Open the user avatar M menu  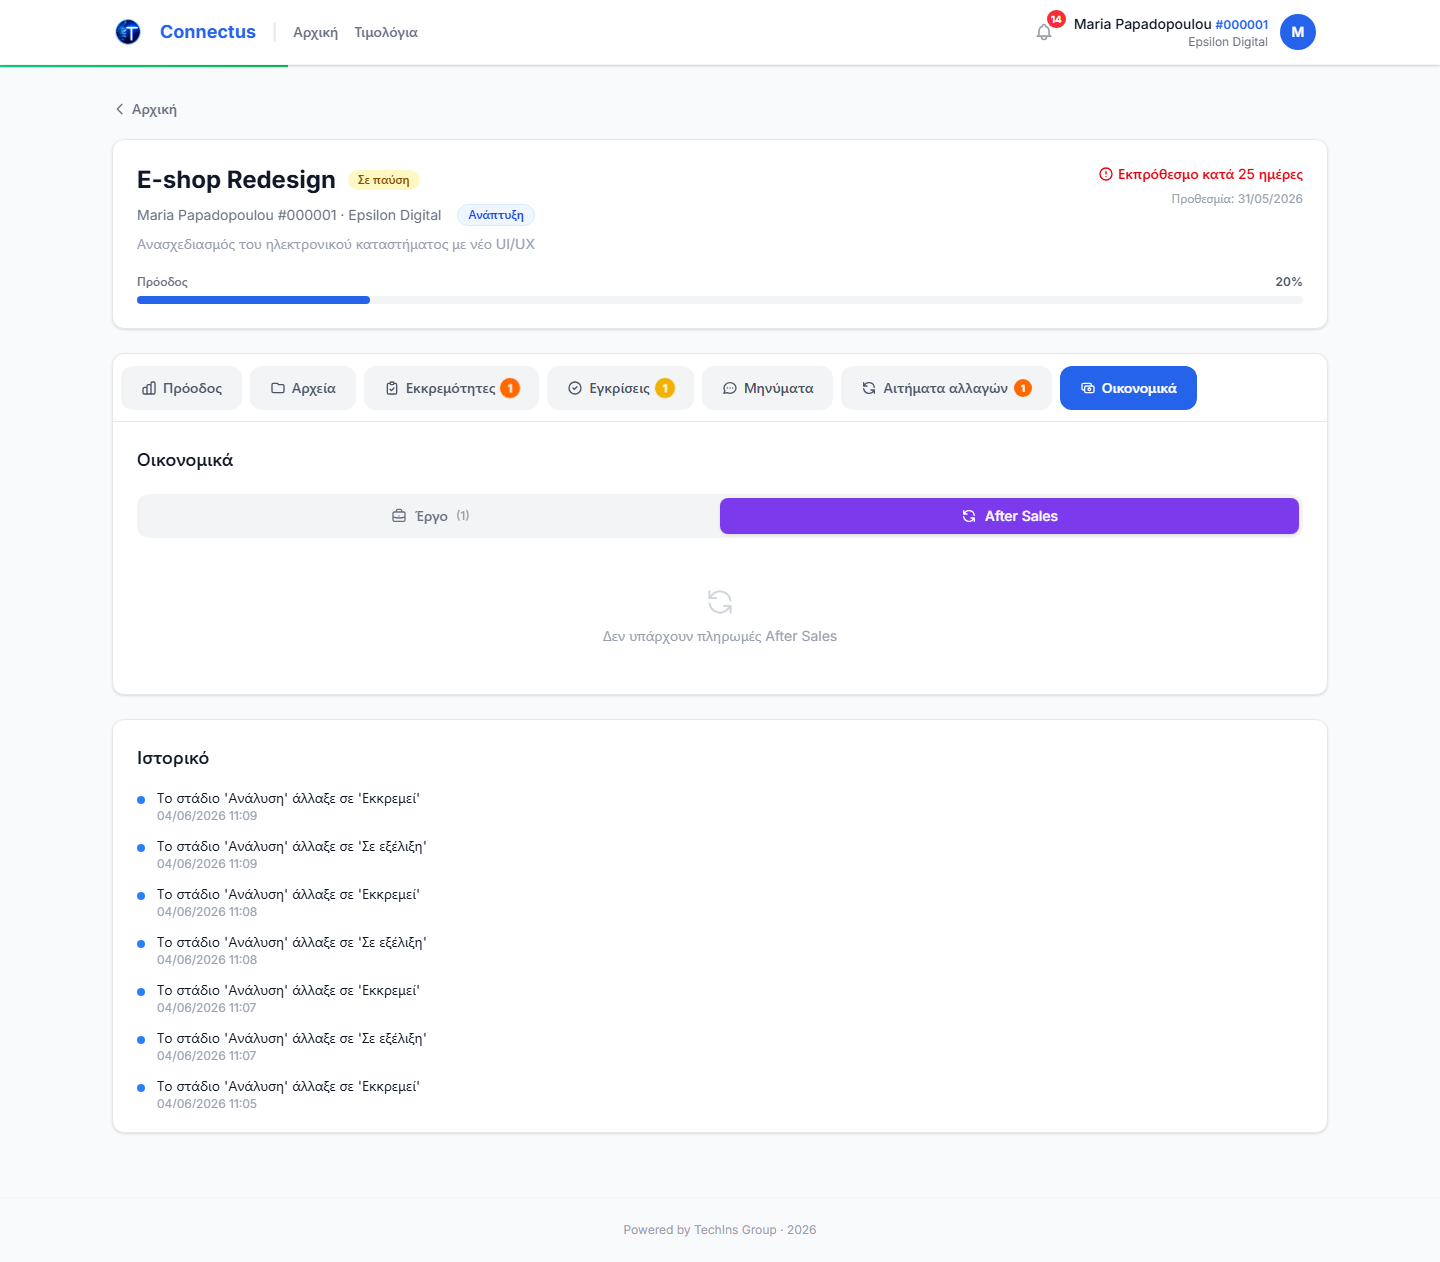[x=1298, y=32]
